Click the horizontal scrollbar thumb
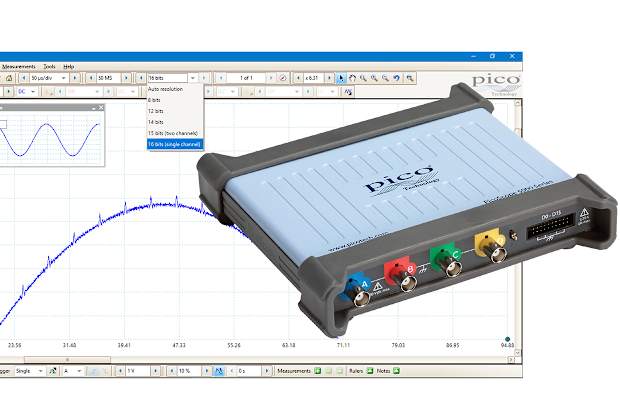 pyautogui.click(x=67, y=360)
